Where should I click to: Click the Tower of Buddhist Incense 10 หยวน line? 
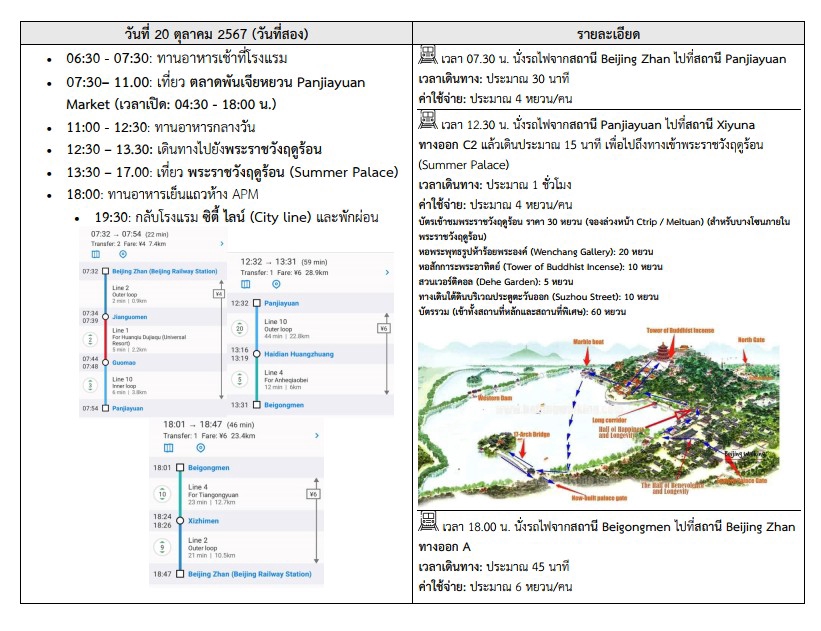click(x=540, y=267)
